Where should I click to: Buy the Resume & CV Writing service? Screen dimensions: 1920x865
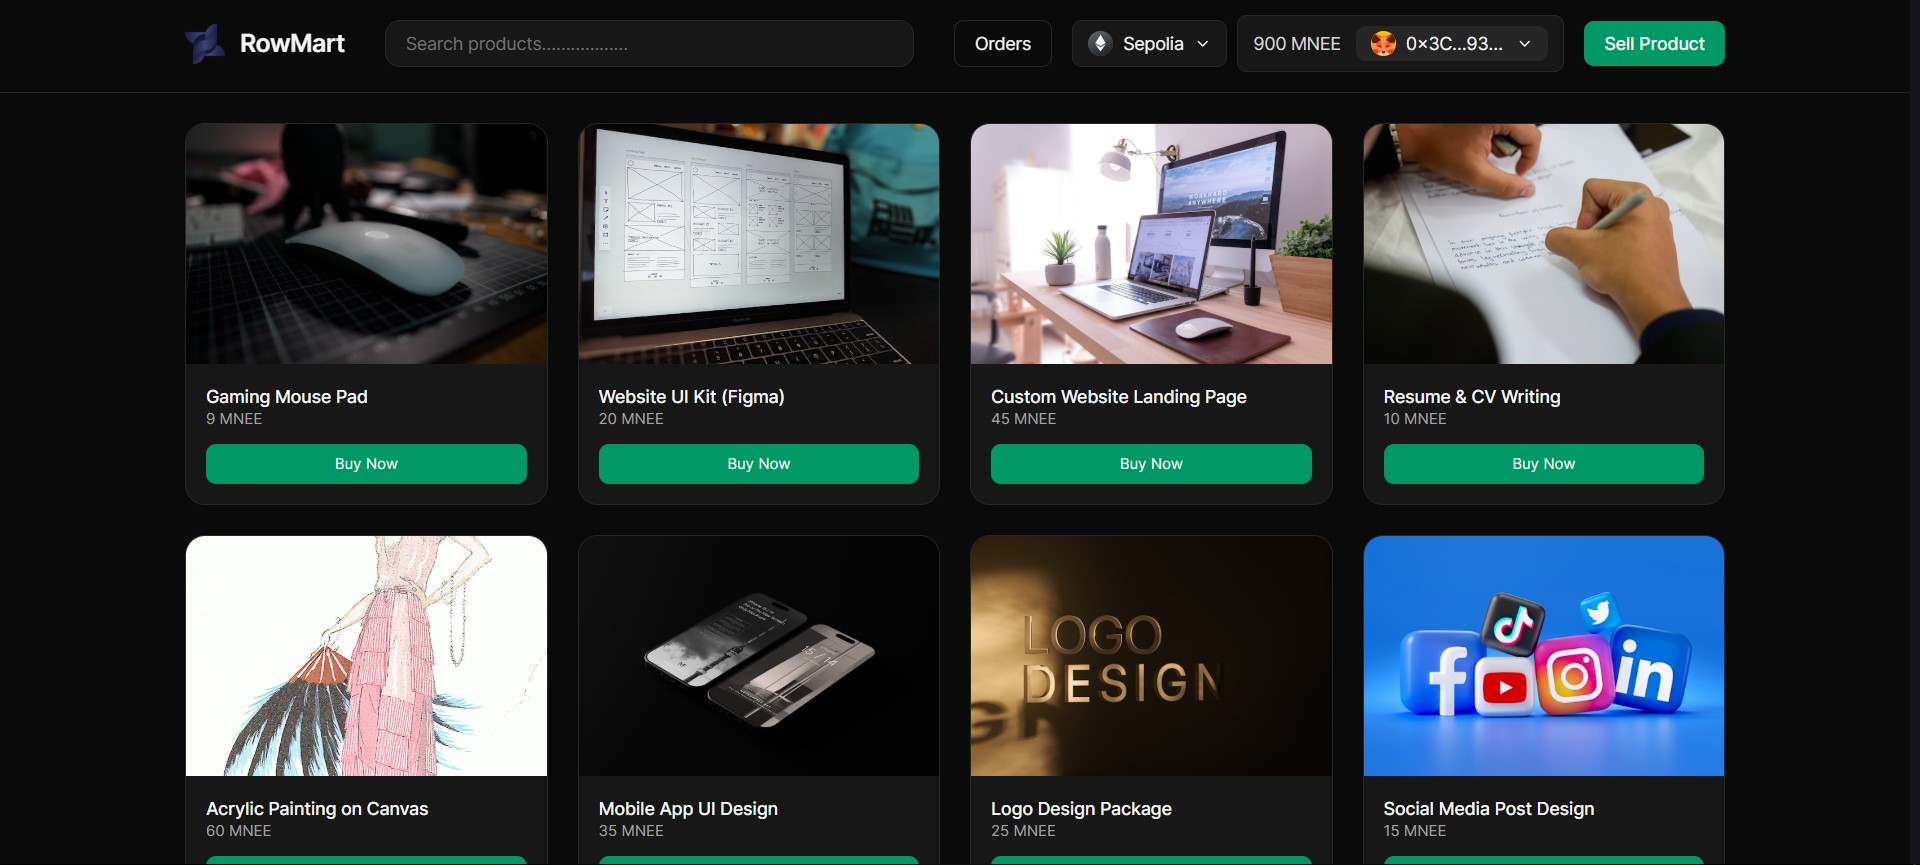[1544, 464]
